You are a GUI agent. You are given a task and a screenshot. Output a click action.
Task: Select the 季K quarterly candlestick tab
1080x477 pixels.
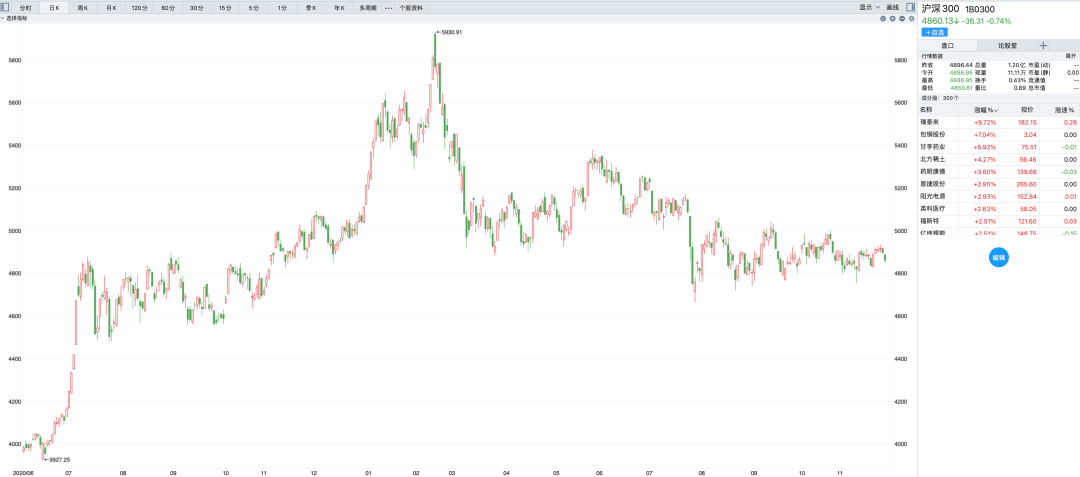[311, 8]
